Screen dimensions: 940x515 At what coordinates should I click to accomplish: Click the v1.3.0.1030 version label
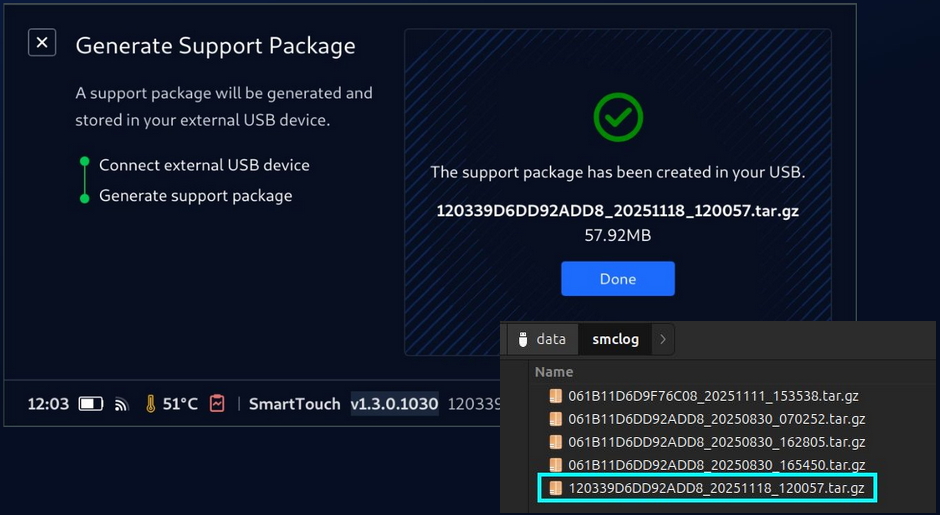pos(394,404)
